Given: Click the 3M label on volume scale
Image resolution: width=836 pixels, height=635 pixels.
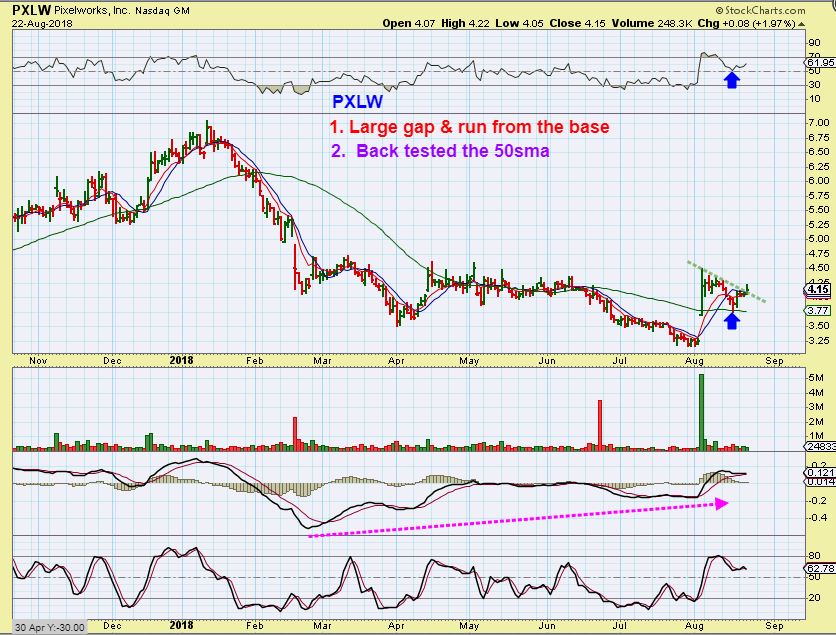Looking at the screenshot, I should tap(816, 407).
